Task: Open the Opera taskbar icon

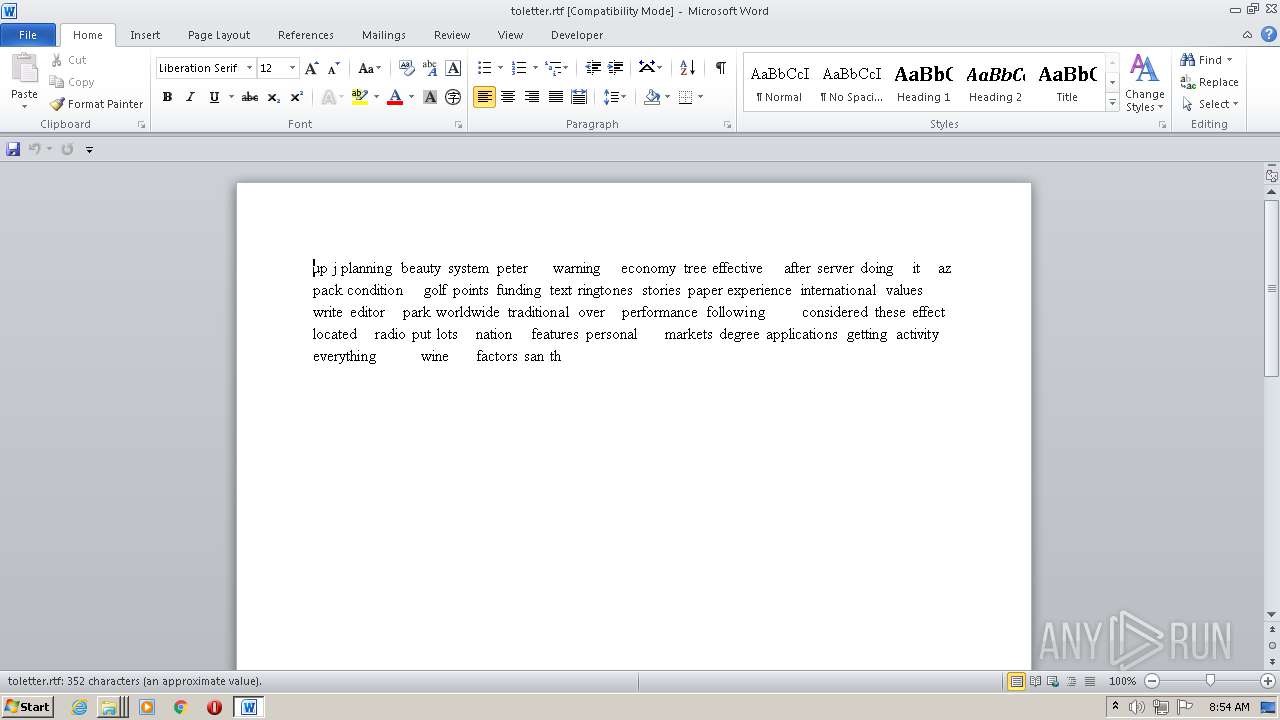Action: (214, 707)
